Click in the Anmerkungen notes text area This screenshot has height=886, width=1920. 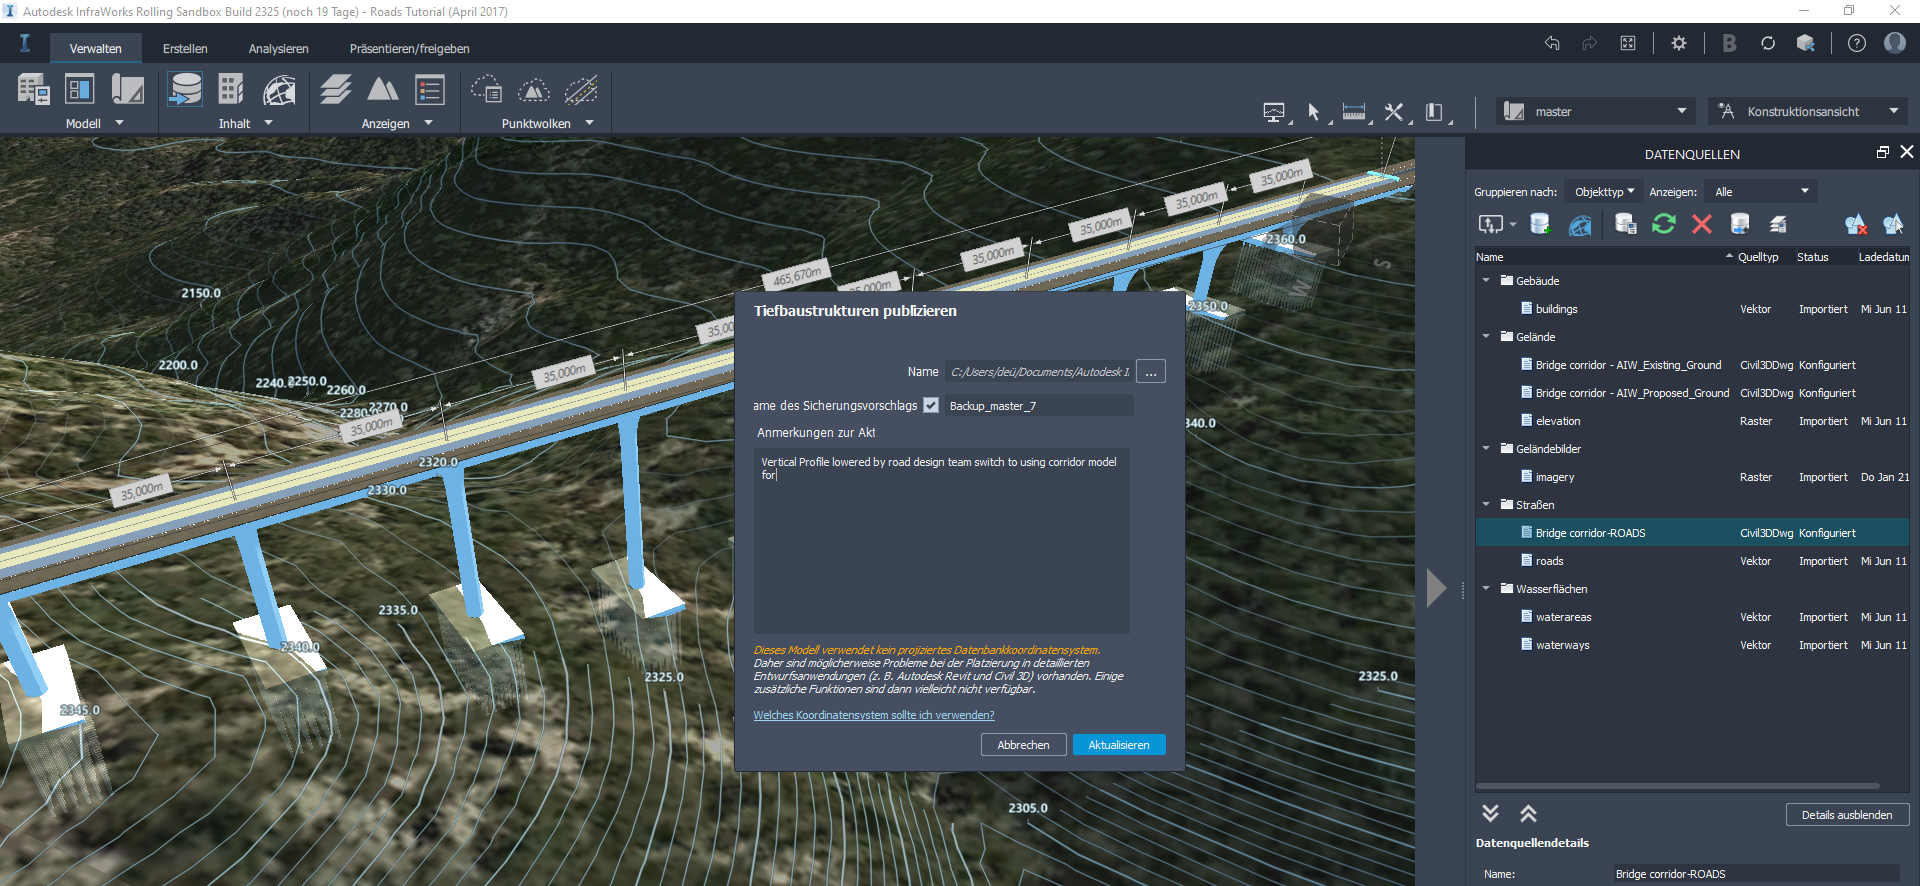pos(942,540)
